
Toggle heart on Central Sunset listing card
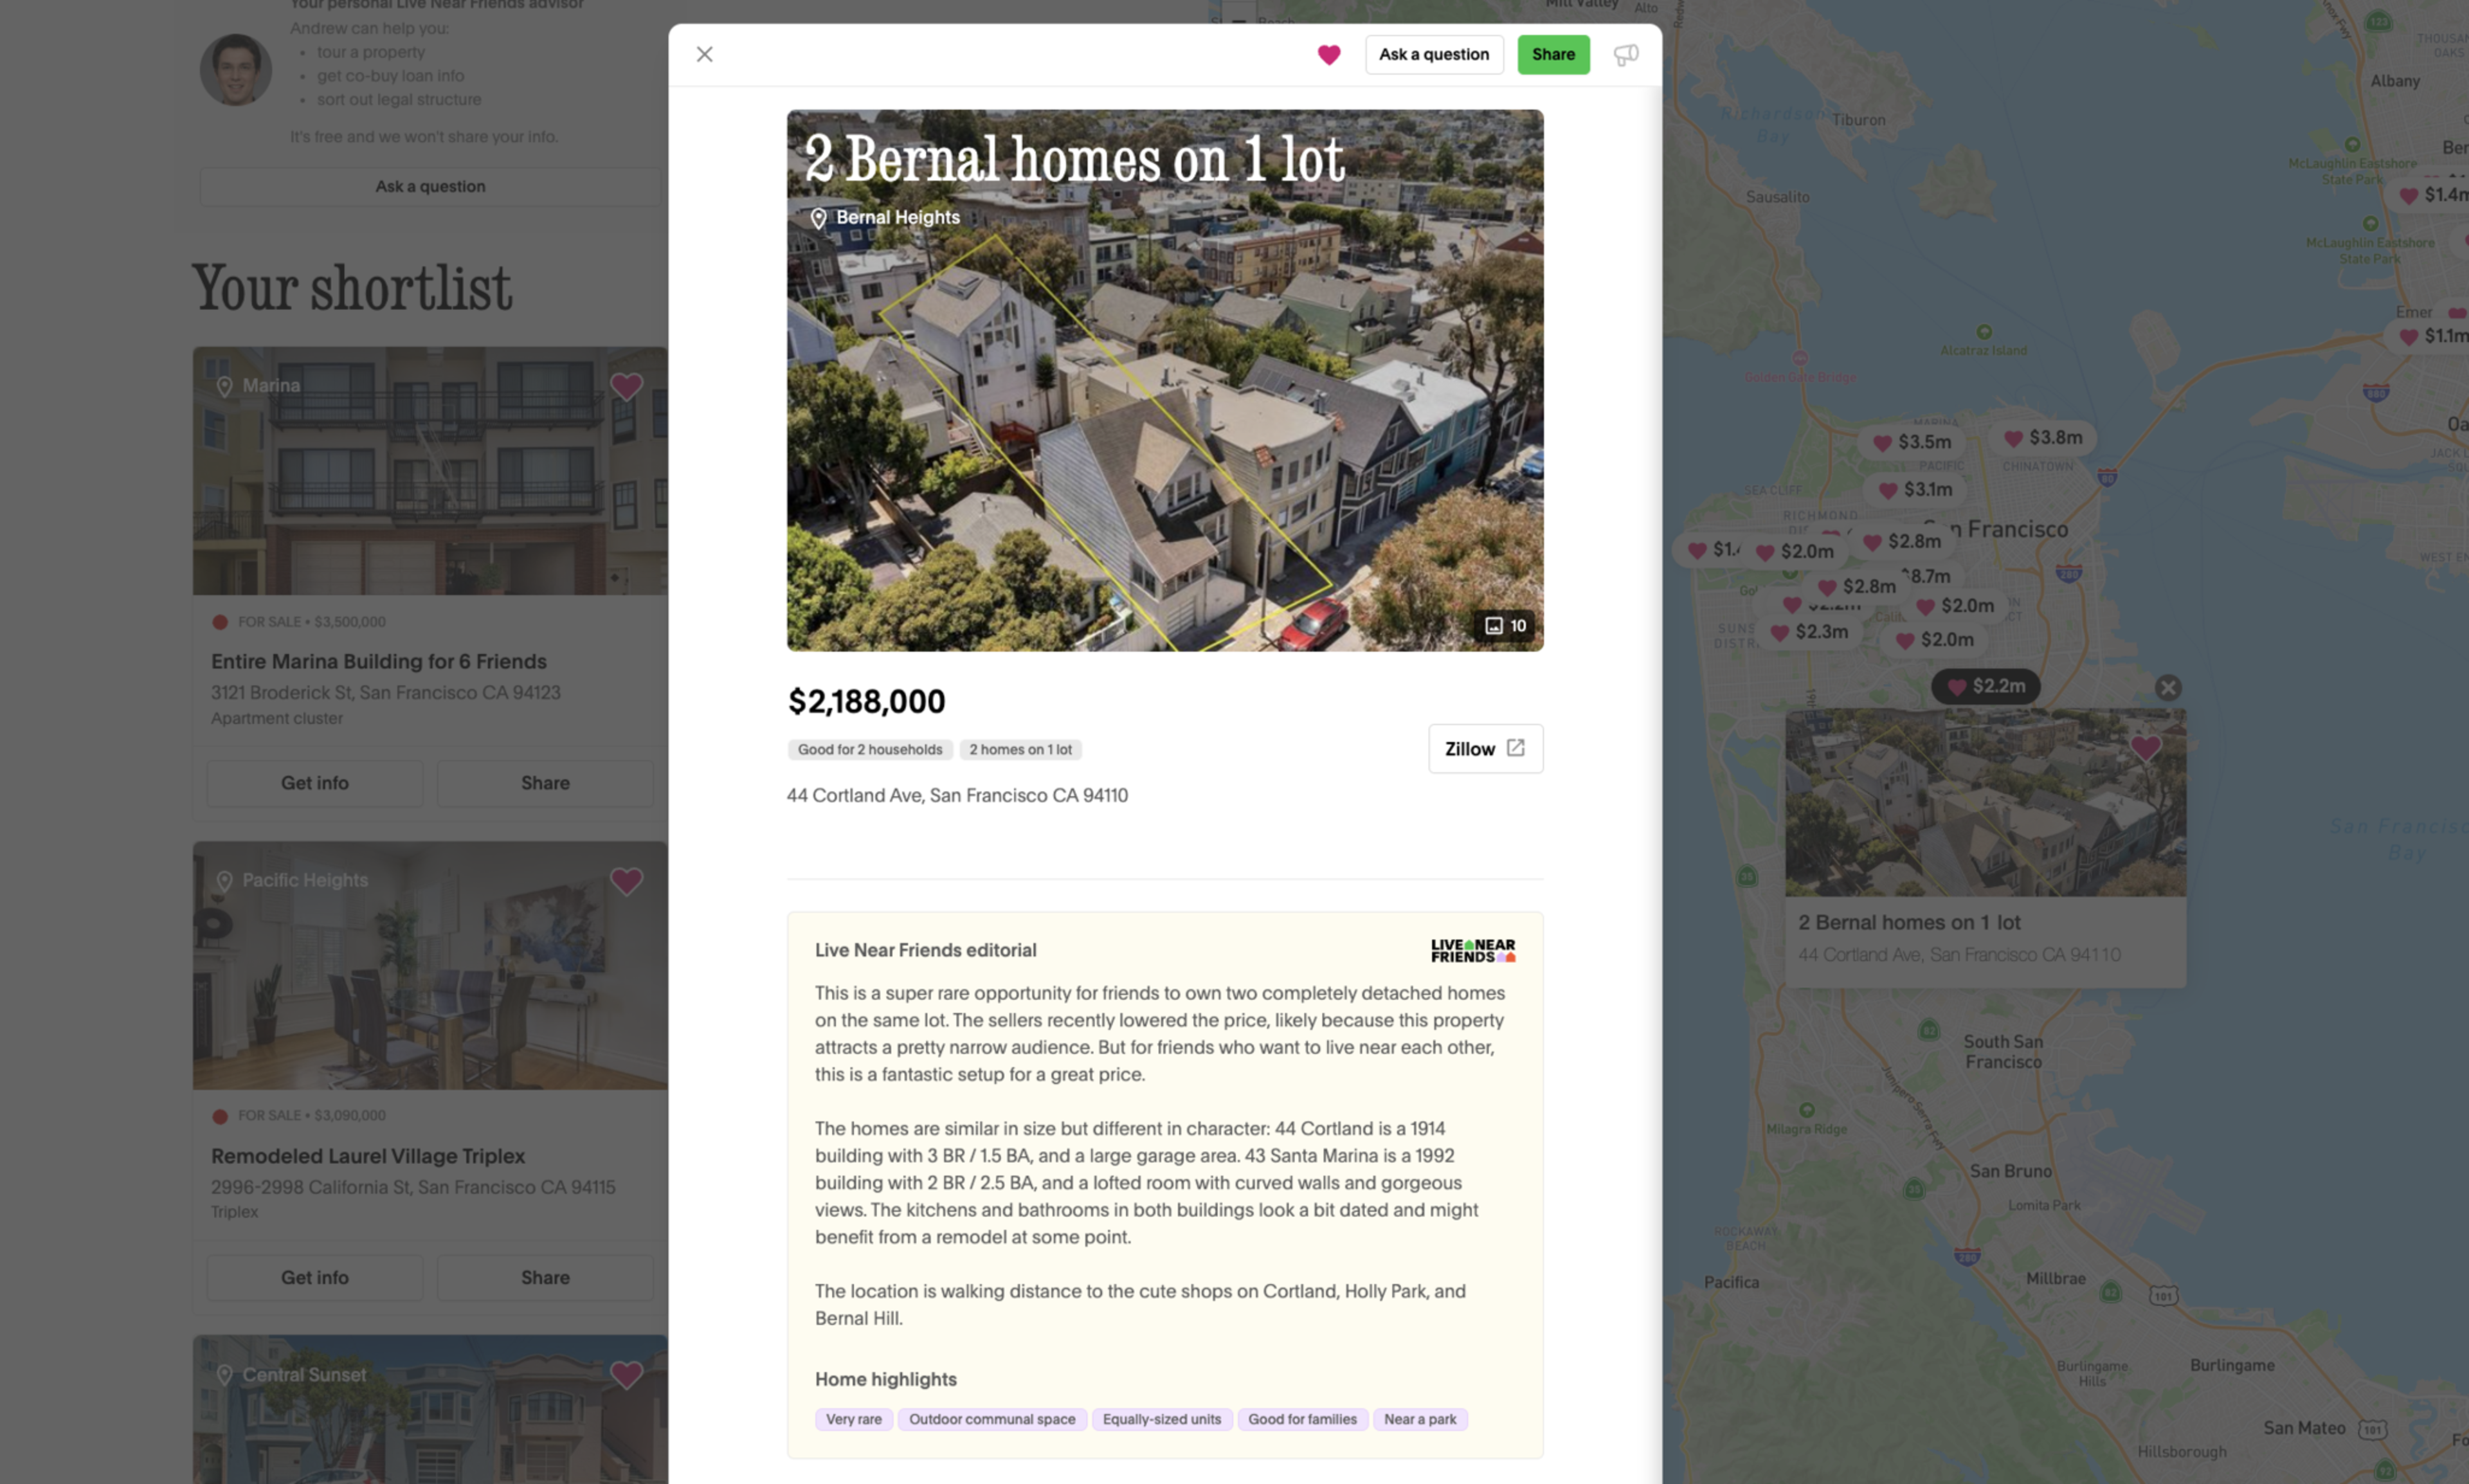(x=626, y=1375)
